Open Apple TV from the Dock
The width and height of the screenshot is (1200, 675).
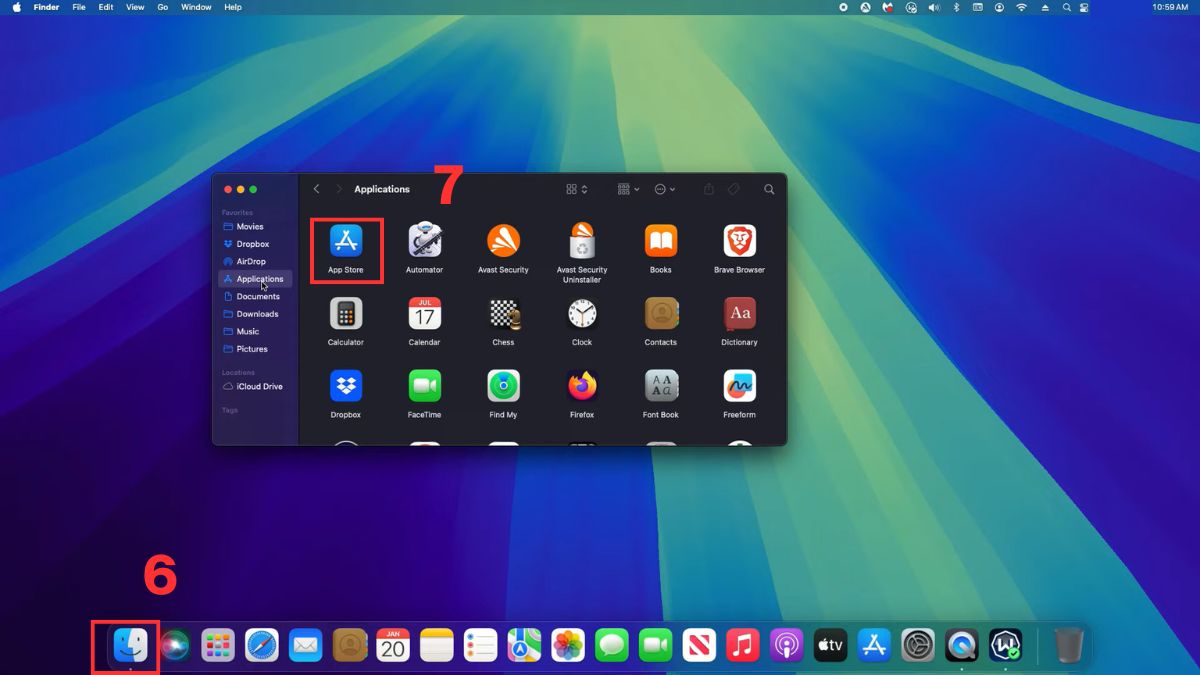click(831, 645)
